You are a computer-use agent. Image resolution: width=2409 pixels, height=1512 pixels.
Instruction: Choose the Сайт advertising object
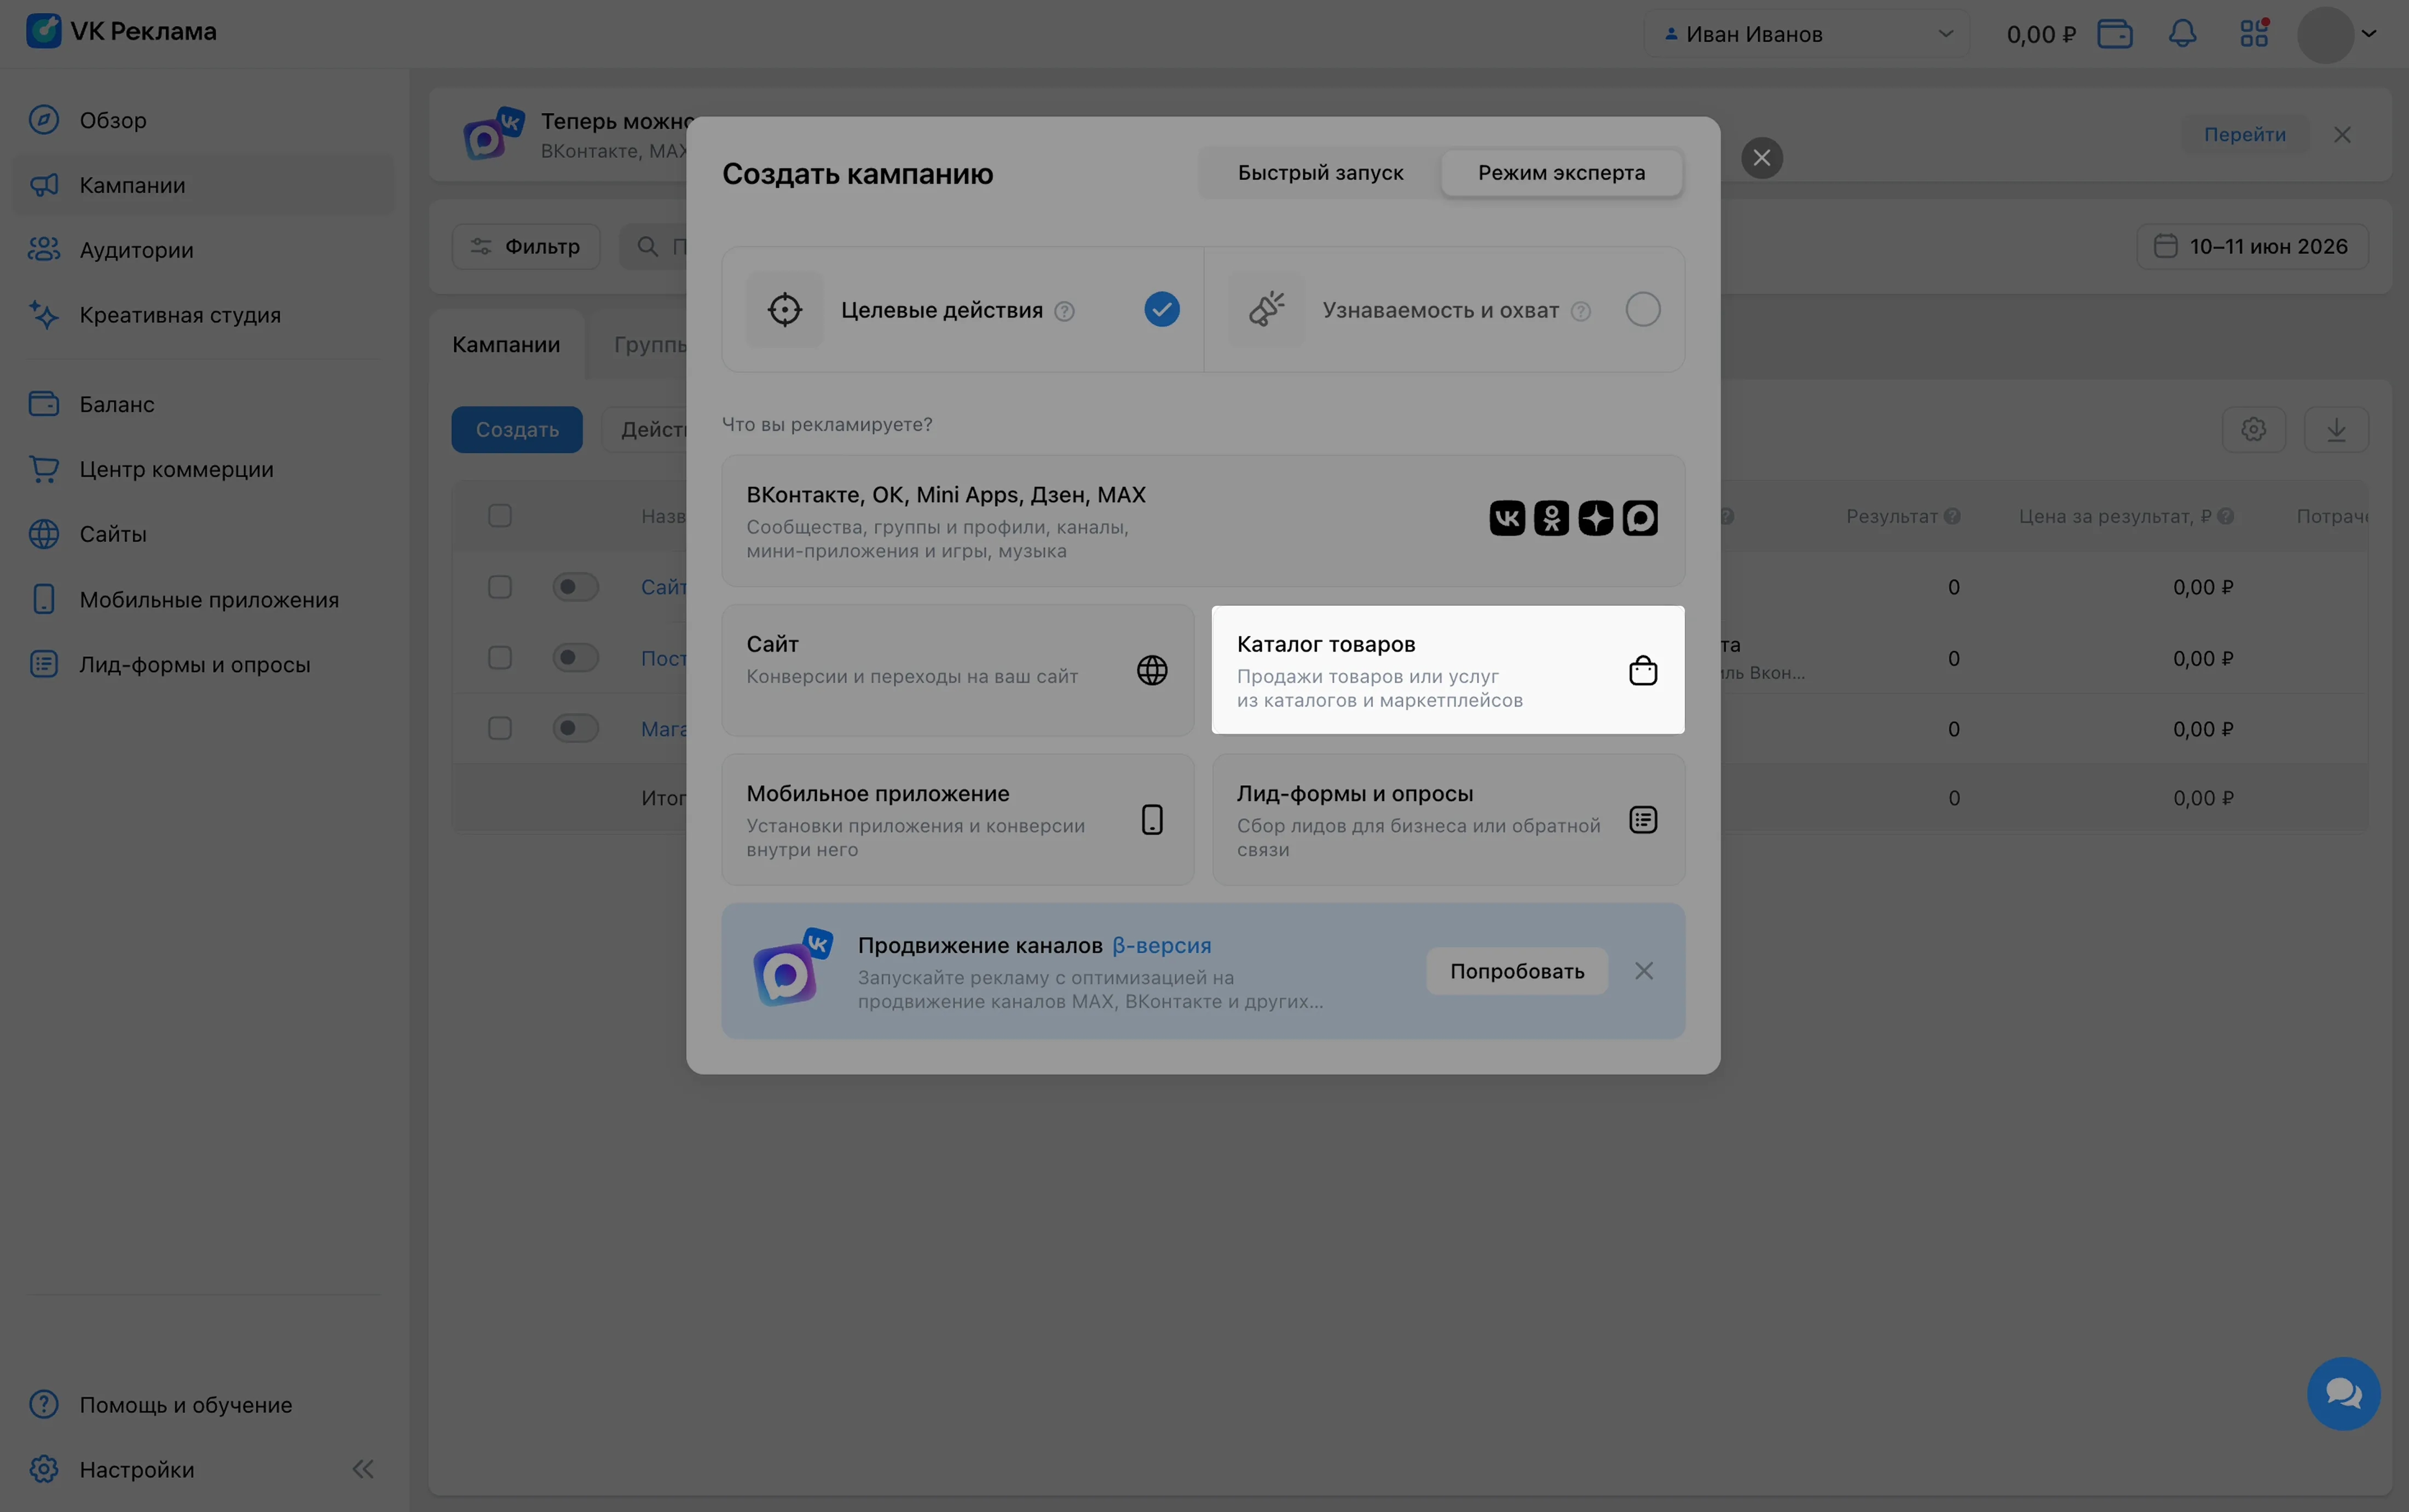pyautogui.click(x=958, y=670)
